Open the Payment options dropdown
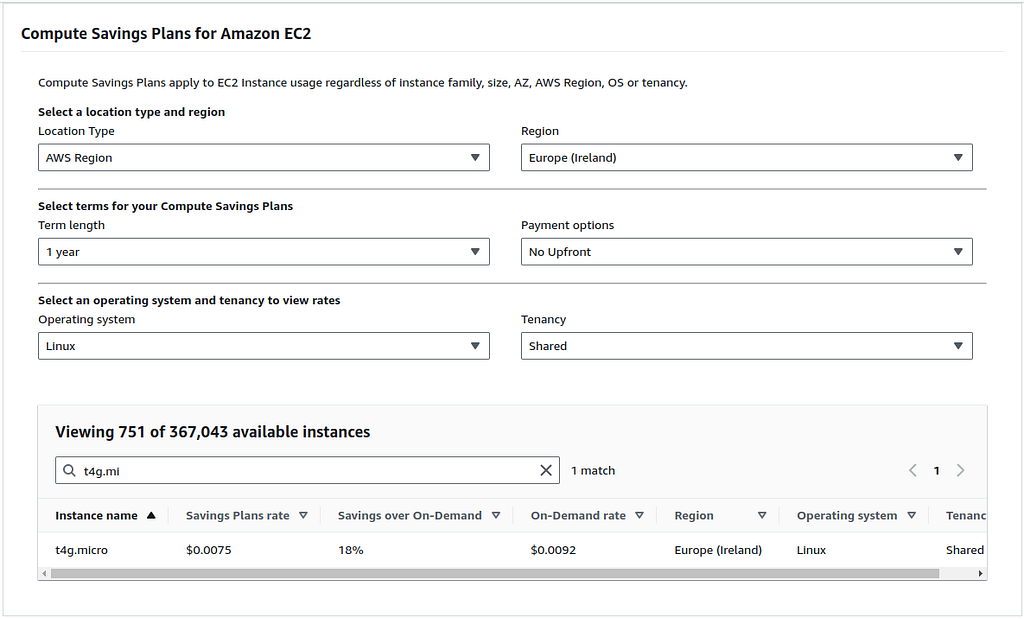 pyautogui.click(x=746, y=251)
